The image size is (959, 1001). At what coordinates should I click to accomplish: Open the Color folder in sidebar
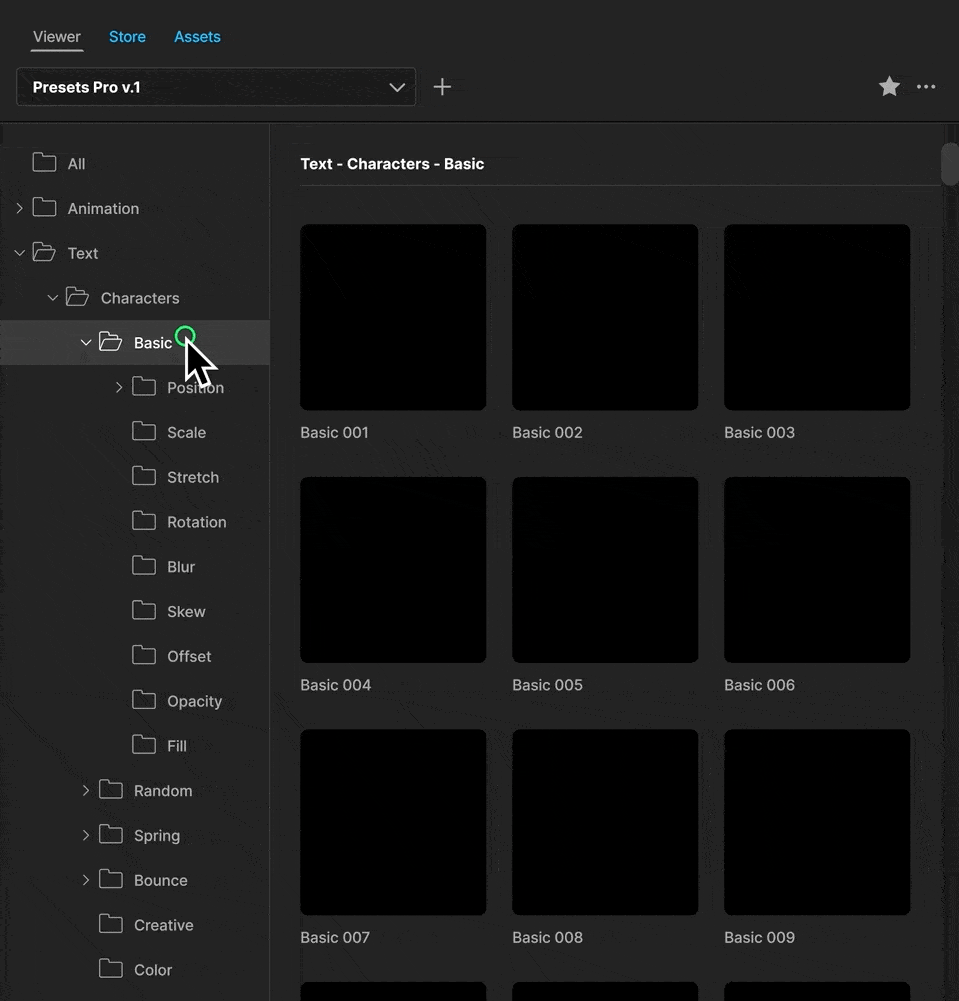tap(111, 969)
